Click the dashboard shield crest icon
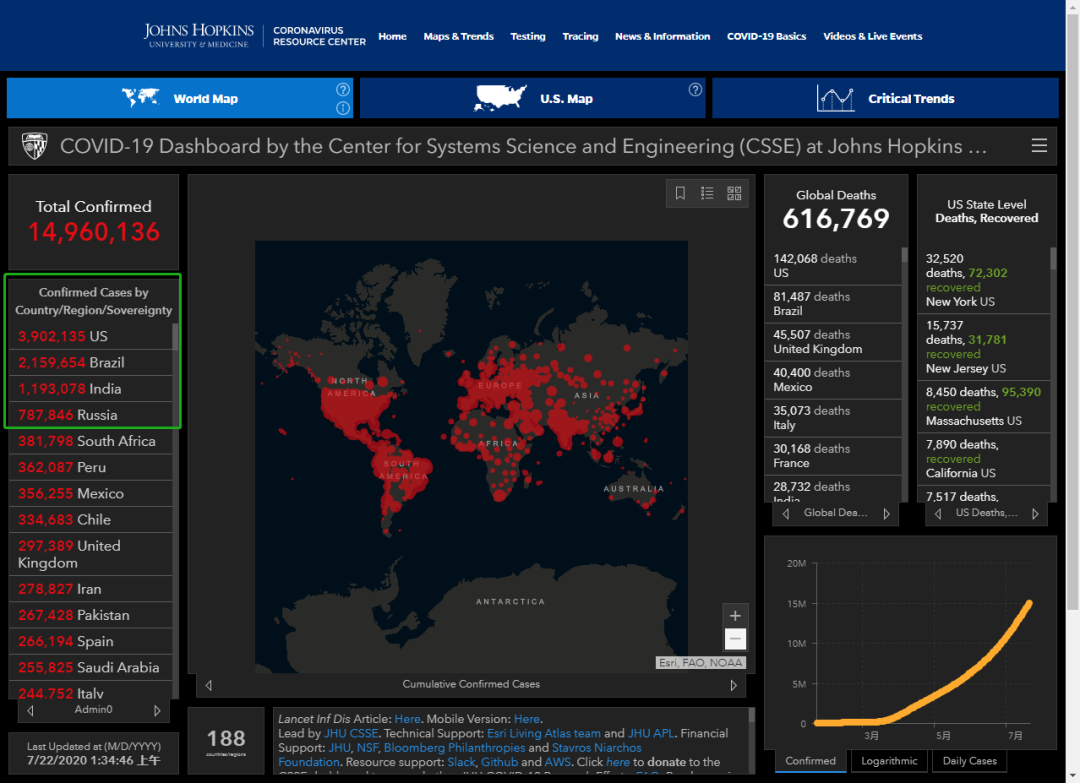The width and height of the screenshot is (1080, 783). tap(34, 146)
